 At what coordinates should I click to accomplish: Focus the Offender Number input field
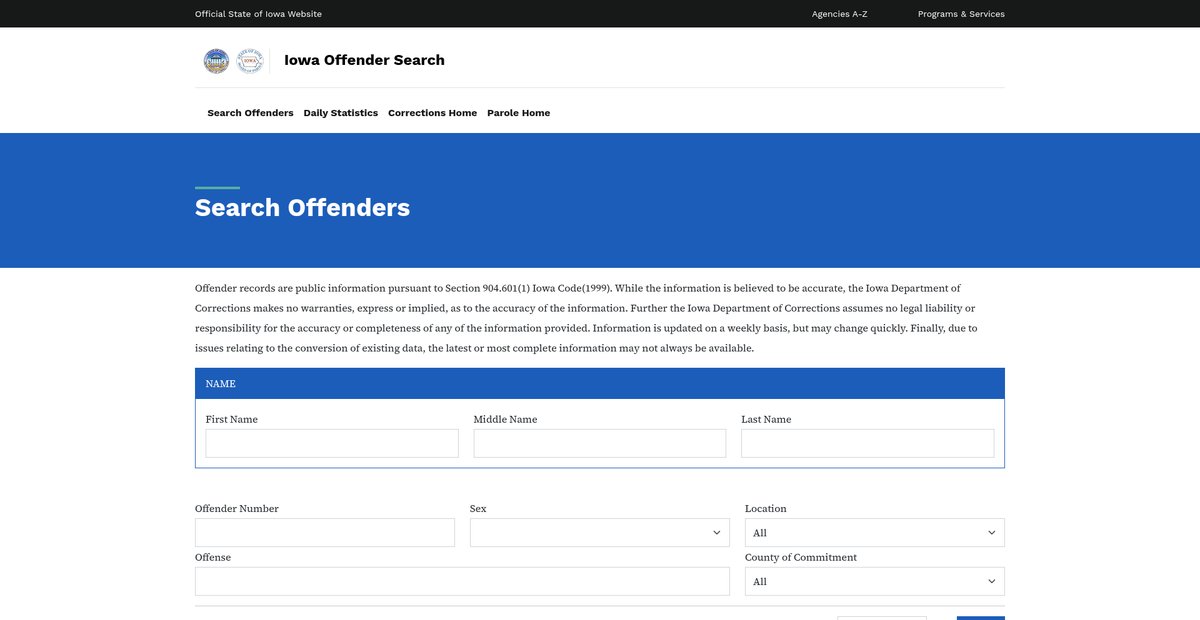(x=325, y=533)
